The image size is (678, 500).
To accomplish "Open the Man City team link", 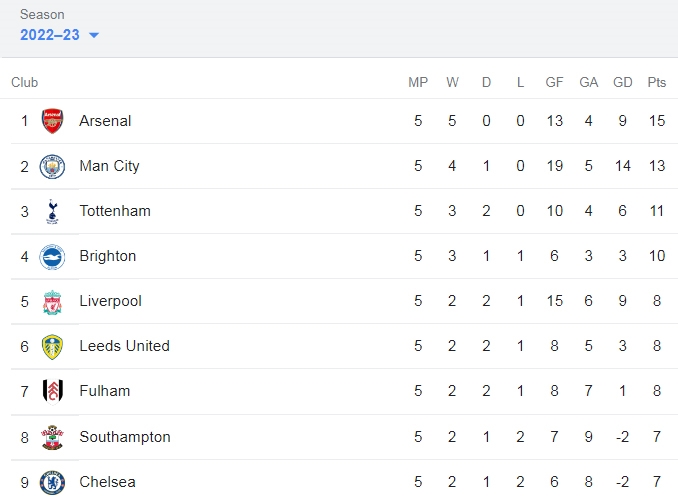I will (109, 166).
